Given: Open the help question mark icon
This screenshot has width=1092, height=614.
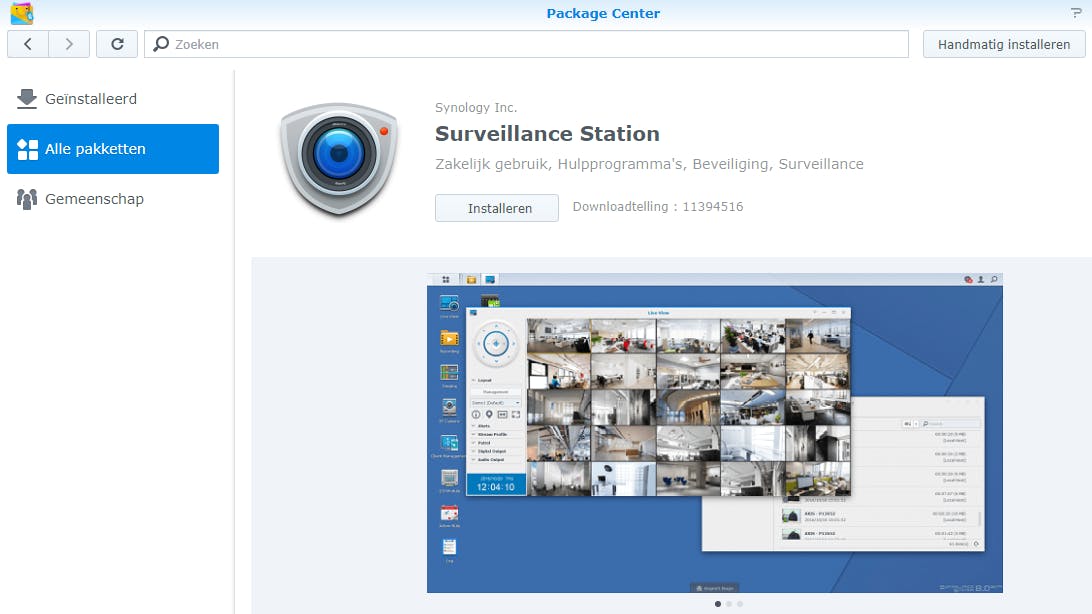Looking at the screenshot, I should point(1076,13).
